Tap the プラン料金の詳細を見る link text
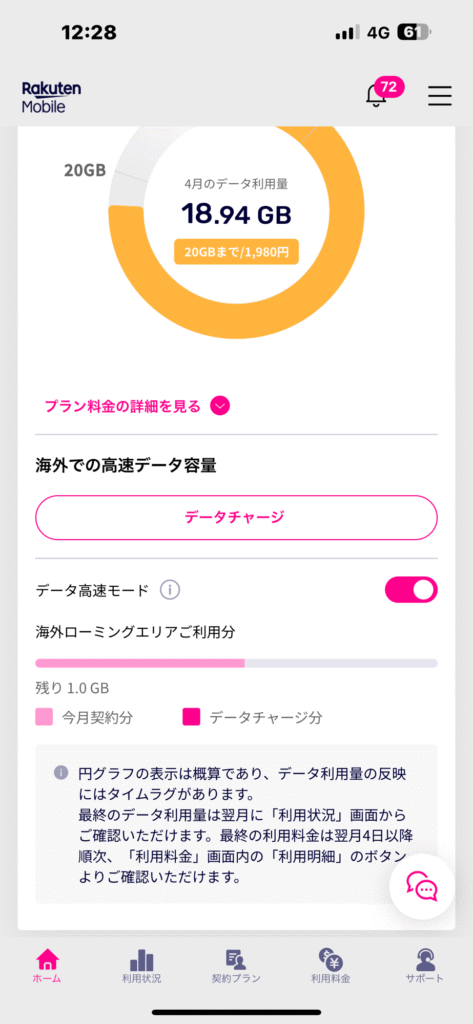This screenshot has height=1024, width=473. [122, 406]
